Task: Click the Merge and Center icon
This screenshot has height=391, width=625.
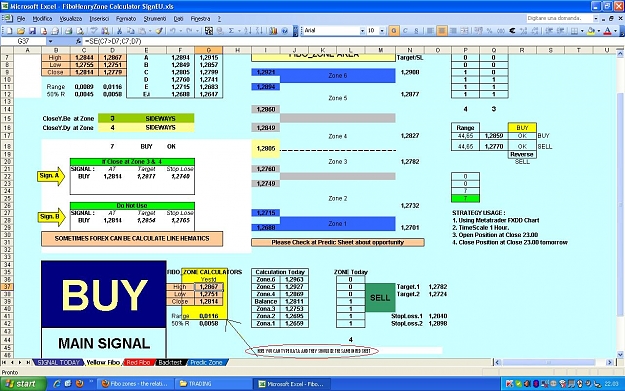Action: (464, 31)
